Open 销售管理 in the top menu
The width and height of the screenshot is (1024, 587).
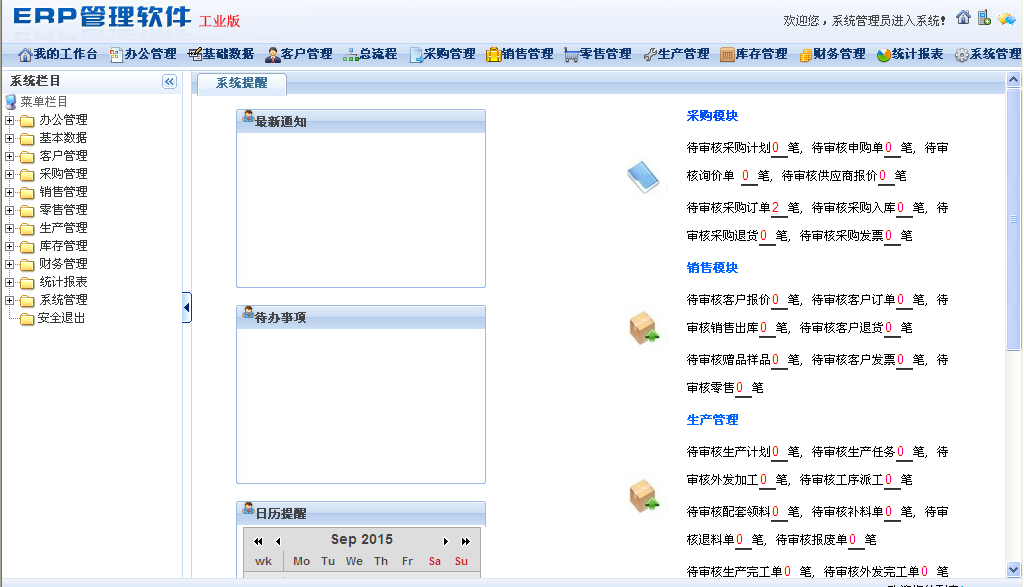519,54
